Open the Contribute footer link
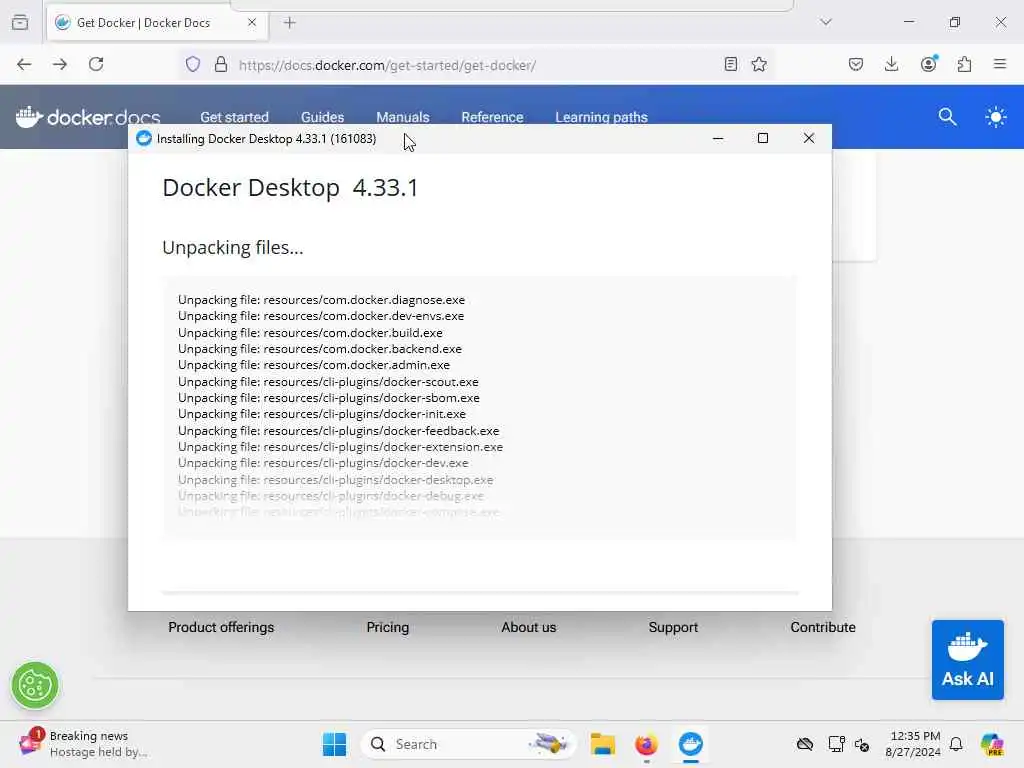The height and width of the screenshot is (768, 1024). coord(823,627)
